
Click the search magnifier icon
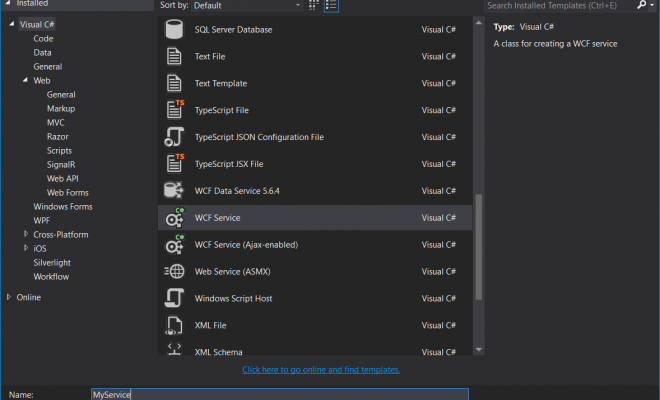point(641,5)
